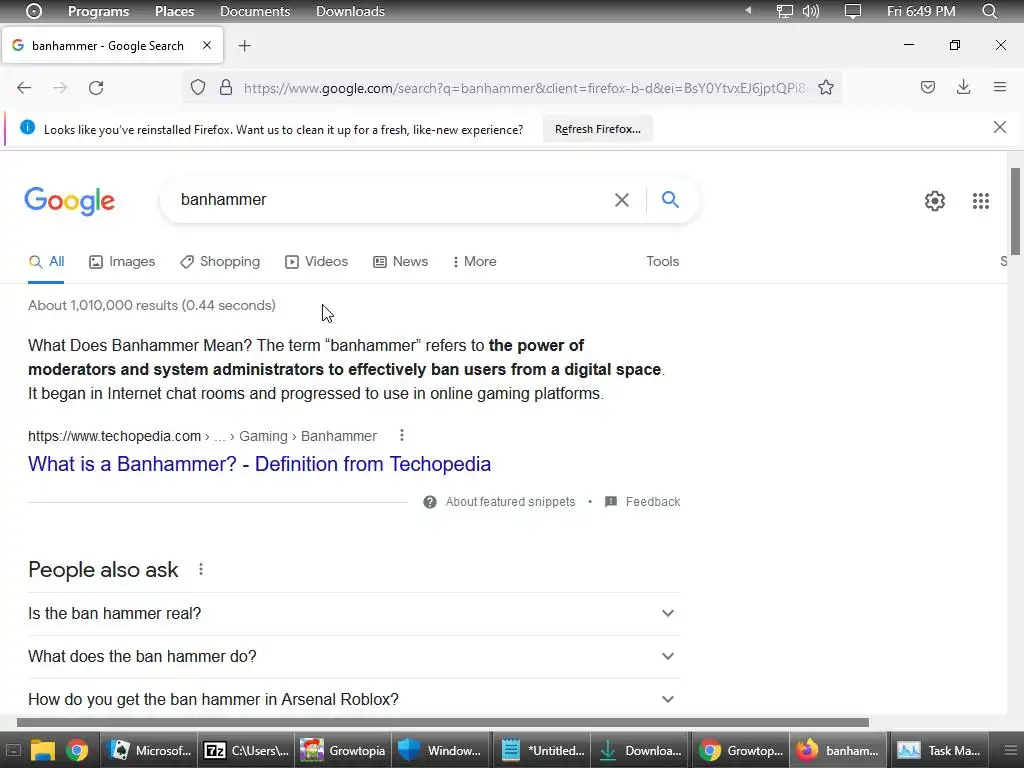This screenshot has width=1024, height=768.
Task: Switch to Windows Security taskbar window
Action: pyautogui.click(x=441, y=750)
